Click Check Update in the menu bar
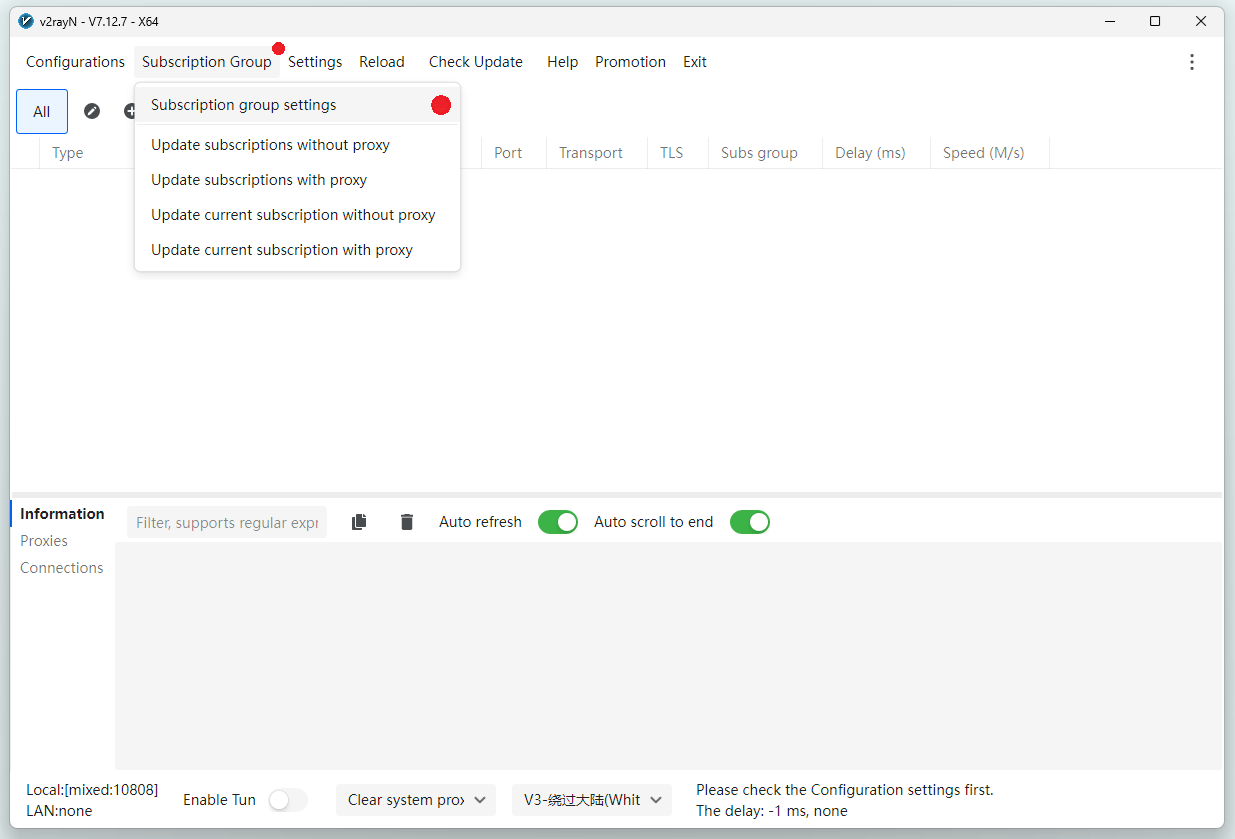The image size is (1235, 839). click(475, 62)
